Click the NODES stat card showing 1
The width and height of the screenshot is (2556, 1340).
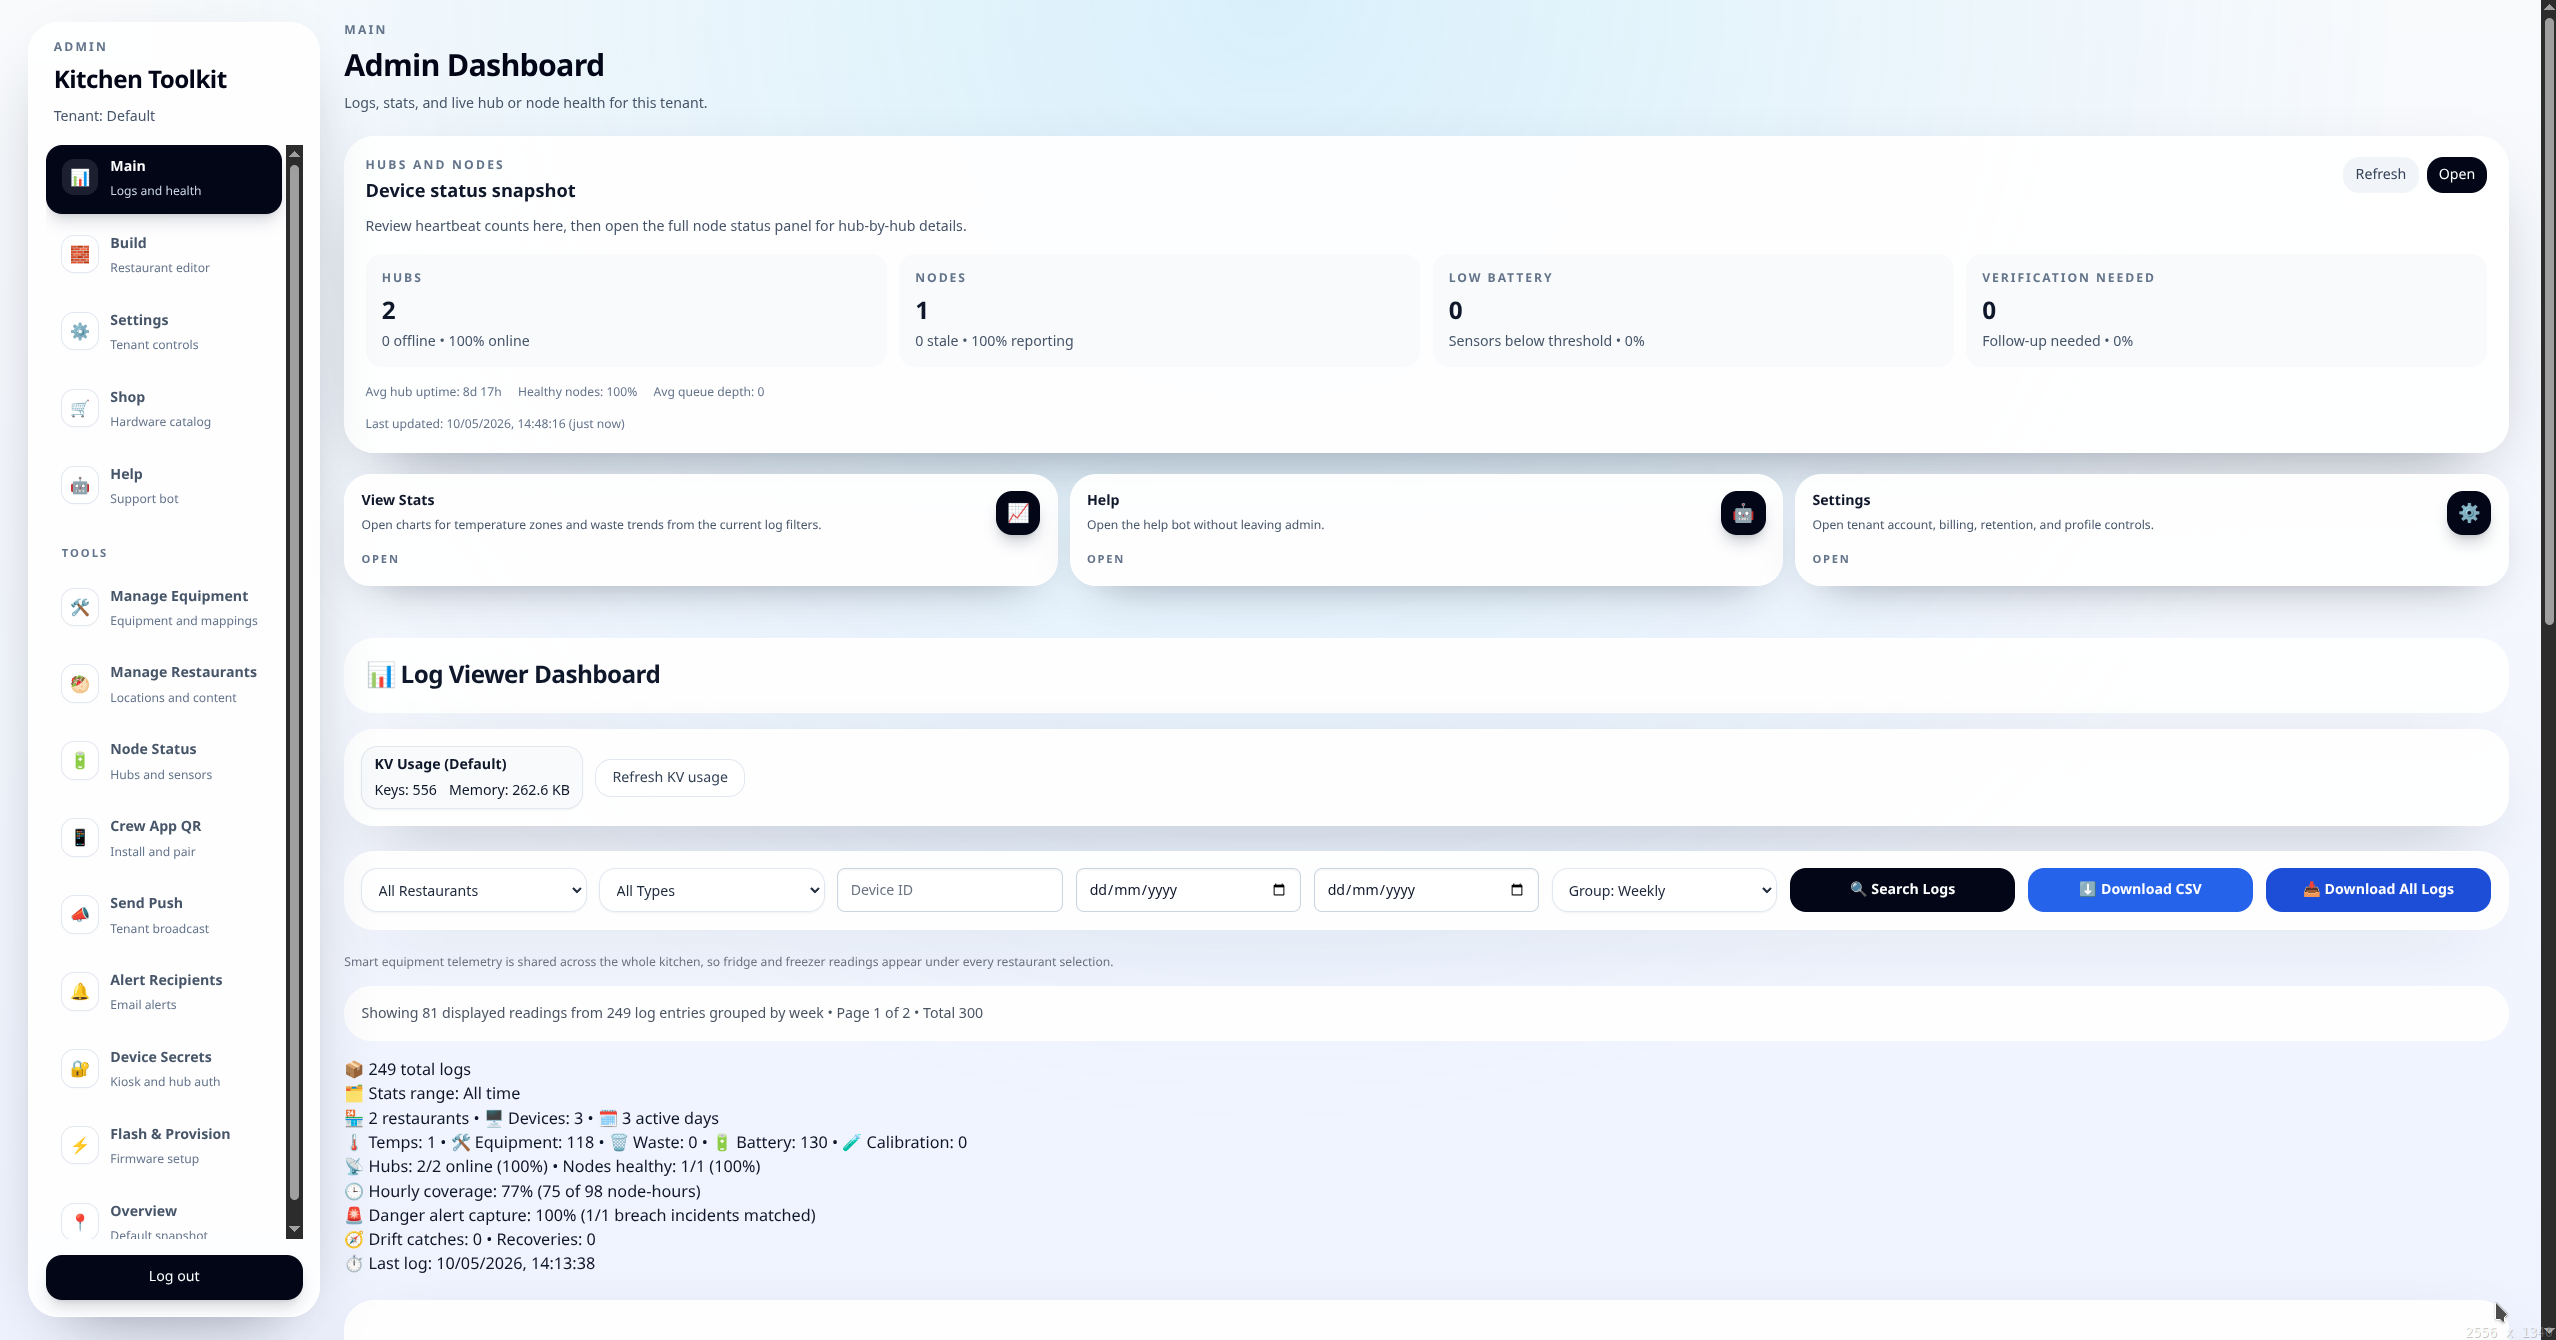coord(1159,310)
